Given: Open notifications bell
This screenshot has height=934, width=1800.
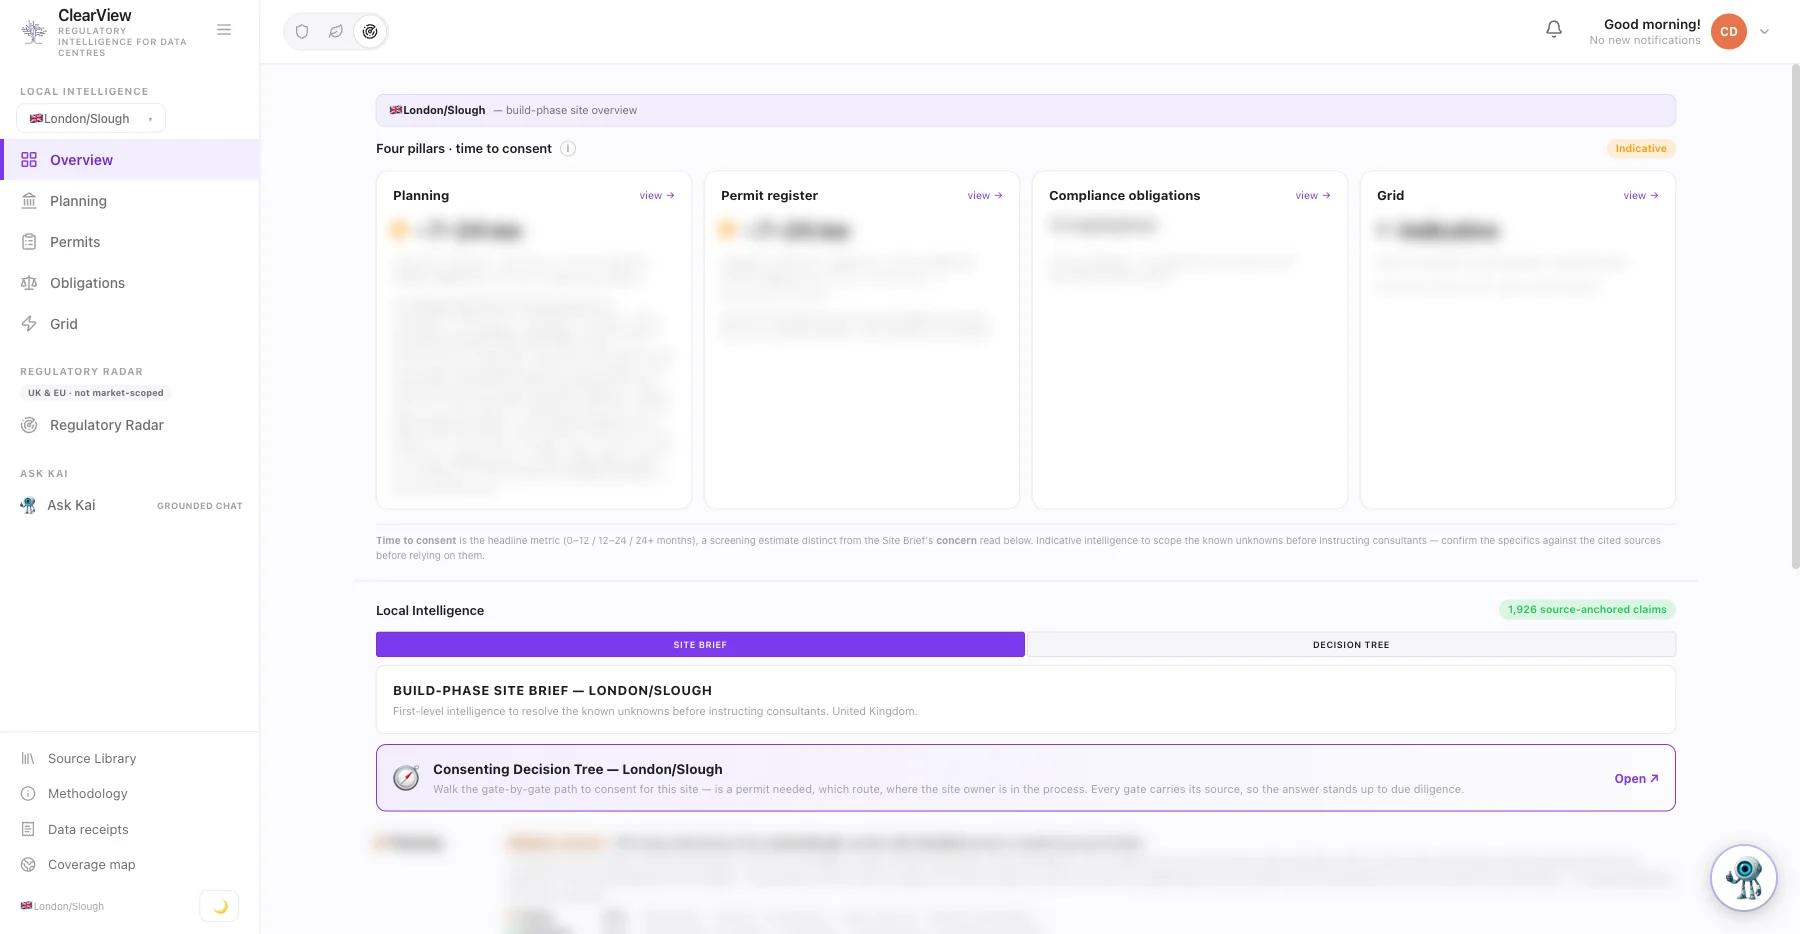Looking at the screenshot, I should tap(1554, 30).
